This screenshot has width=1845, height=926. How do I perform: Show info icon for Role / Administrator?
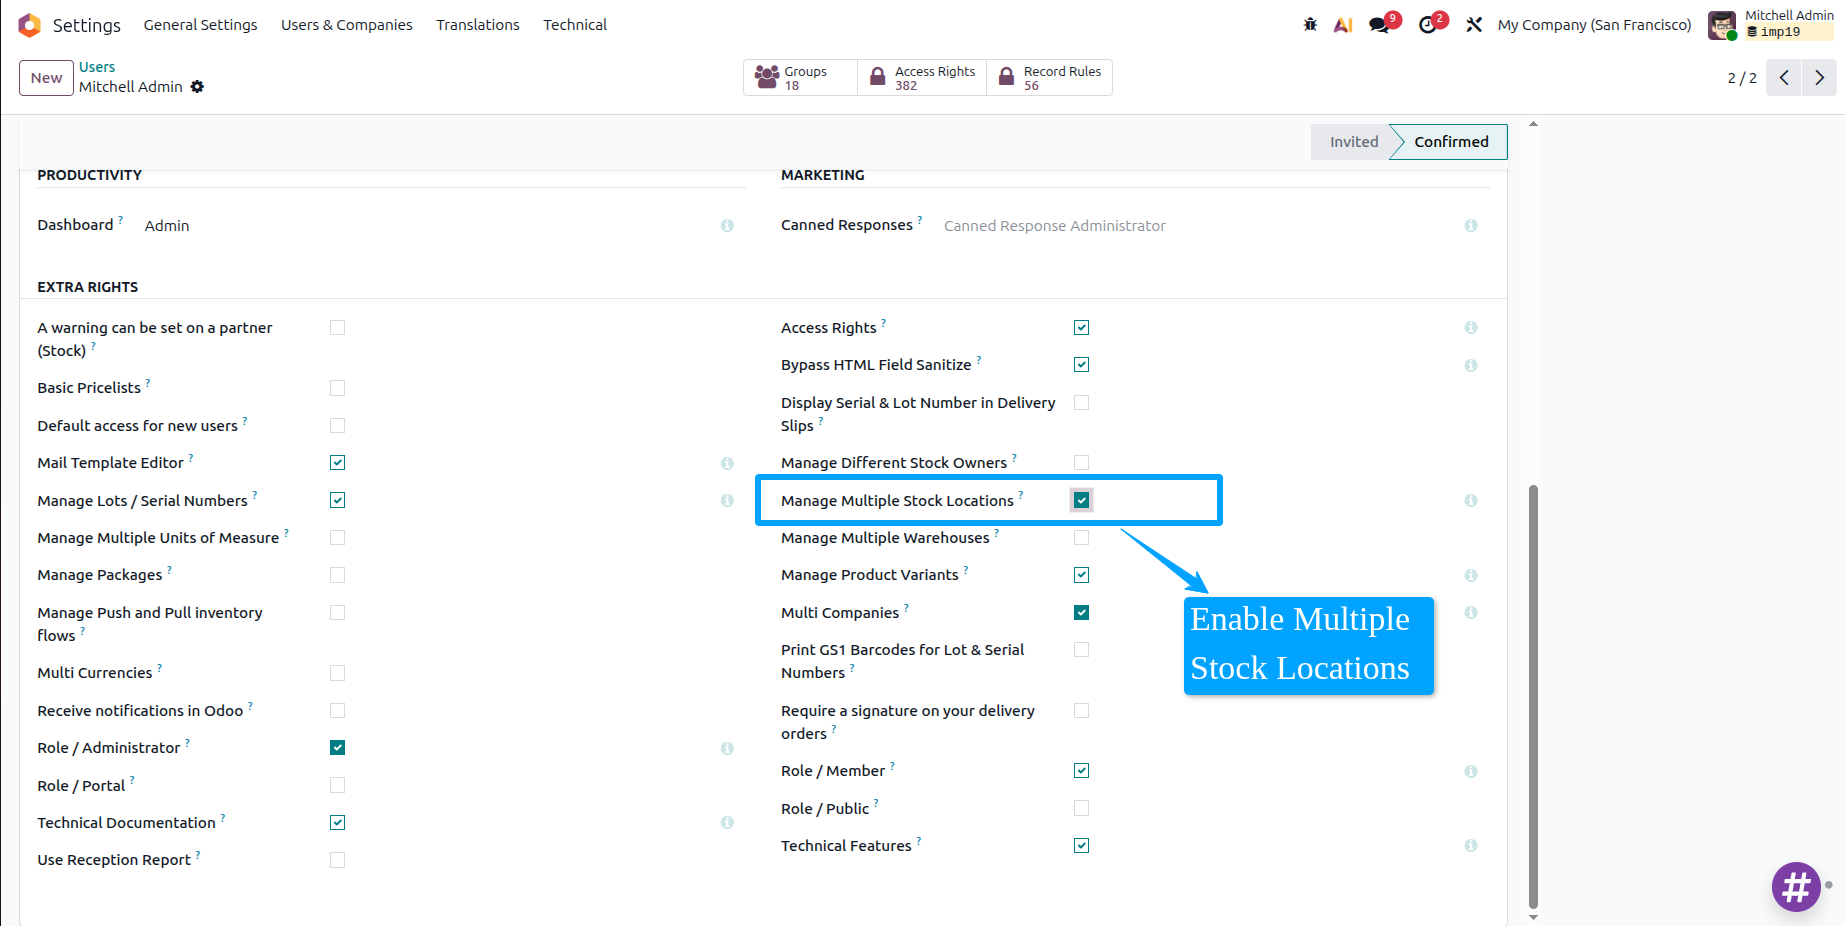click(727, 748)
